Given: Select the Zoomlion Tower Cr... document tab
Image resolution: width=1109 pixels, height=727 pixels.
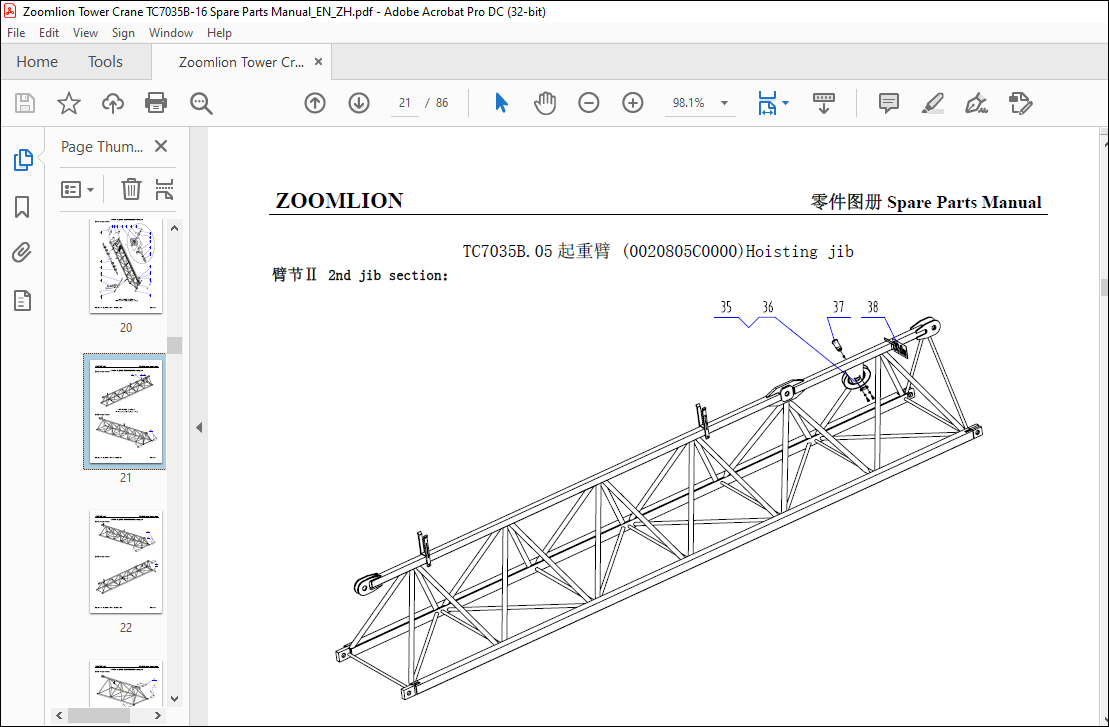Looking at the screenshot, I should pos(241,62).
